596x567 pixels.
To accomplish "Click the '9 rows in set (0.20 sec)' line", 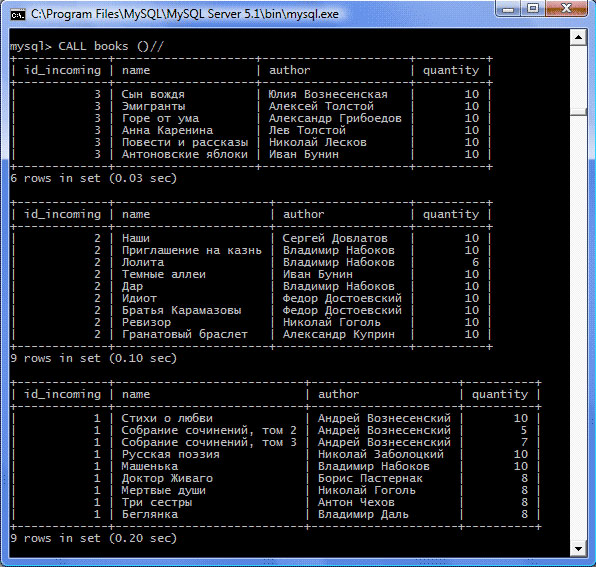I will point(94,538).
